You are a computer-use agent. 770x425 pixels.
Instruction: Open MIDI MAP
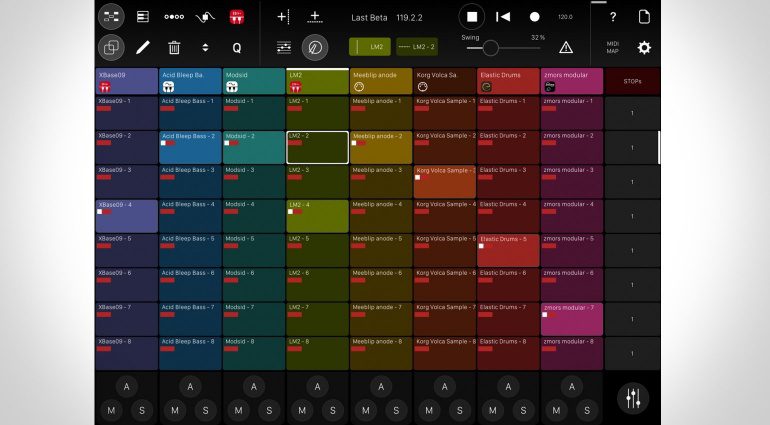point(612,47)
